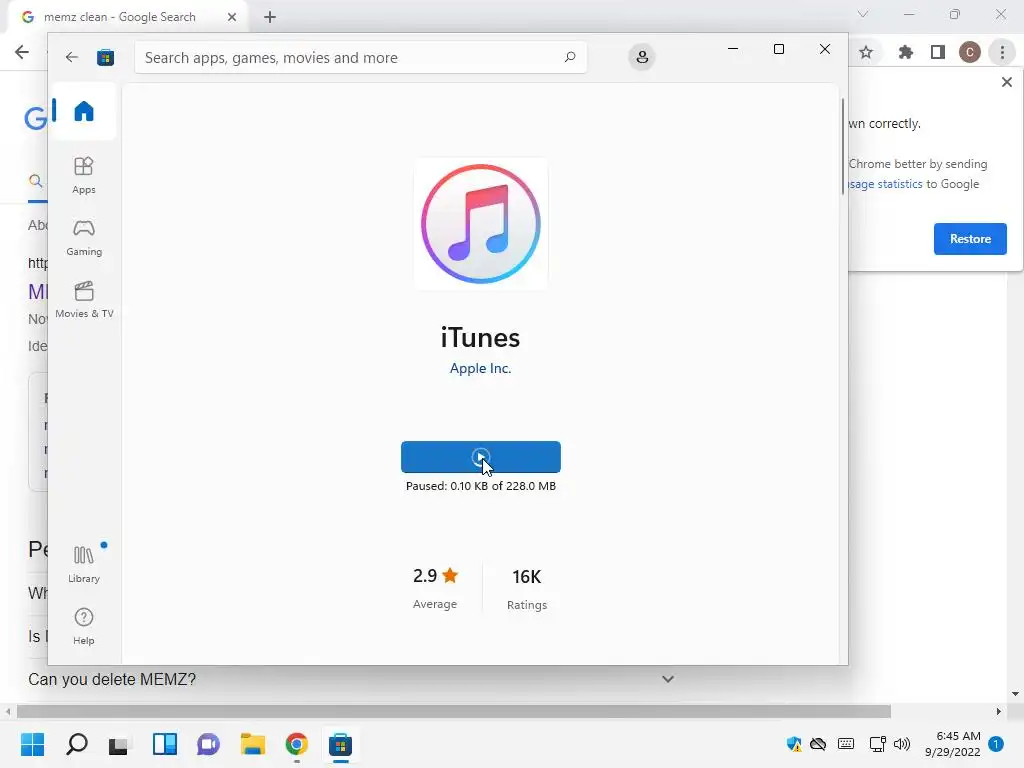
Task: Open a new Chrome tab
Action: pos(270,17)
